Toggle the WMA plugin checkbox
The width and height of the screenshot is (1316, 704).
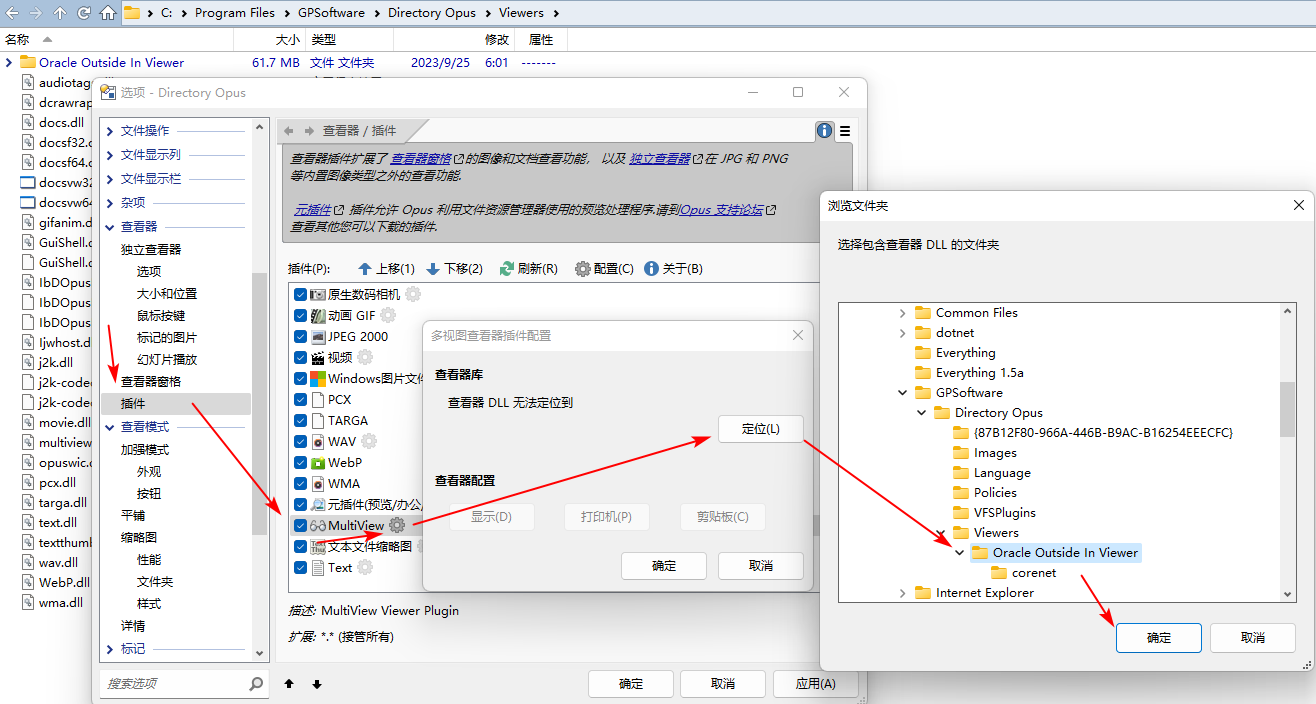300,484
